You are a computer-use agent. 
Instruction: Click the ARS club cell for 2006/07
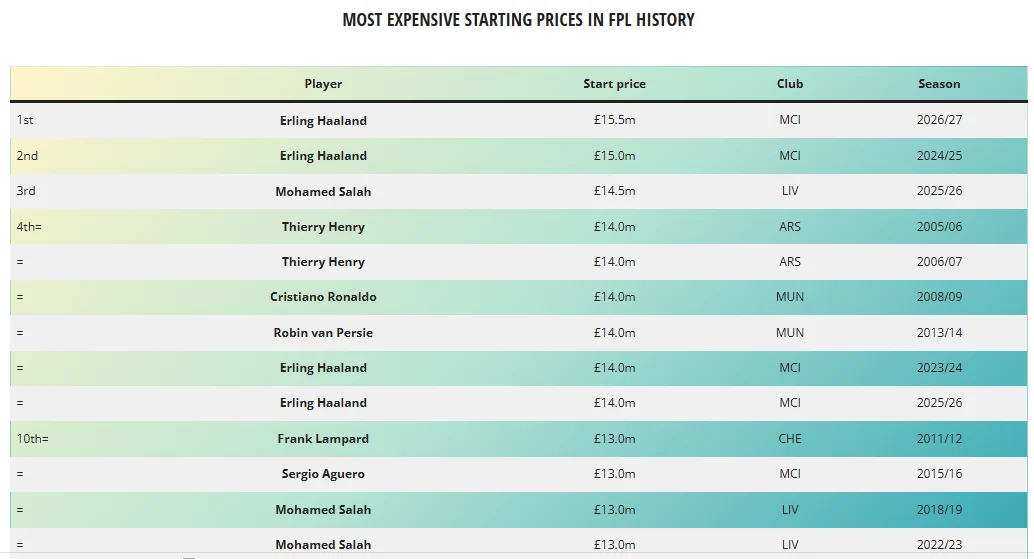pos(790,262)
